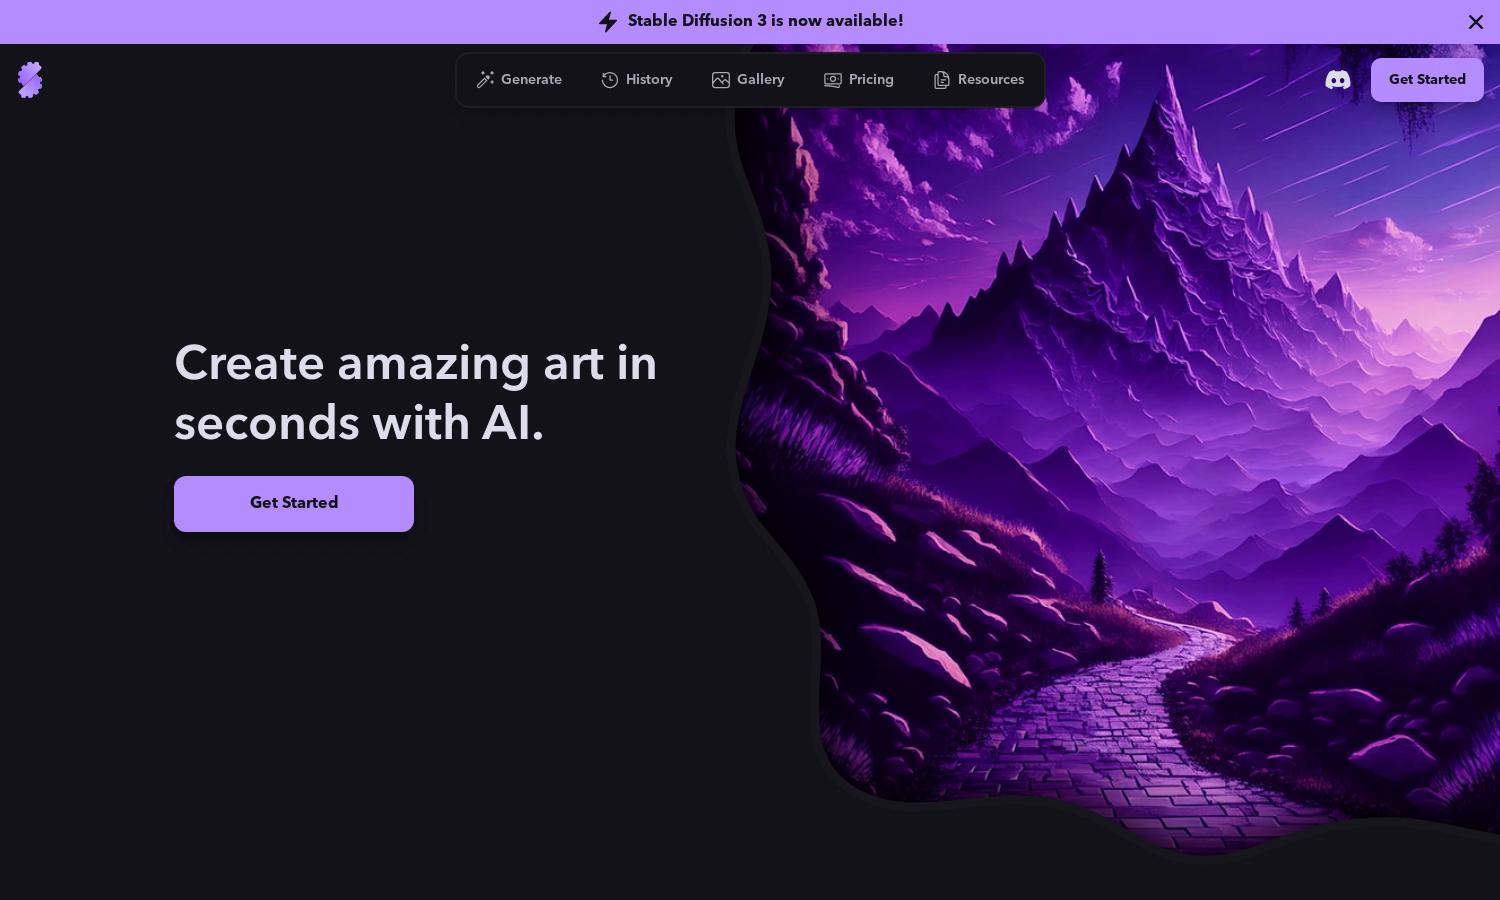Click the magic wand Generate icon
The width and height of the screenshot is (1500, 900).
click(x=485, y=80)
